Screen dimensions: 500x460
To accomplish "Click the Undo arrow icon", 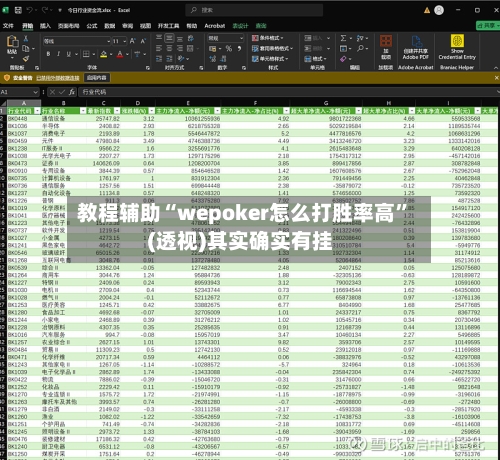I will pyautogui.click(x=30, y=10).
